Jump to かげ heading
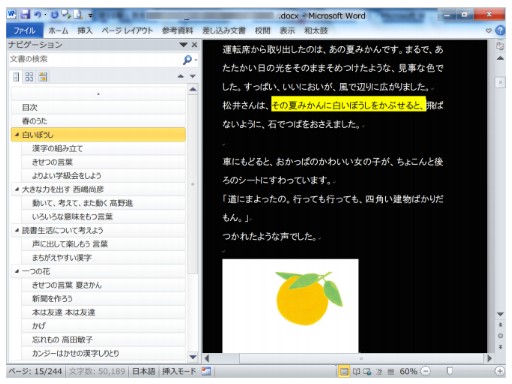The image size is (512, 384). point(103,326)
